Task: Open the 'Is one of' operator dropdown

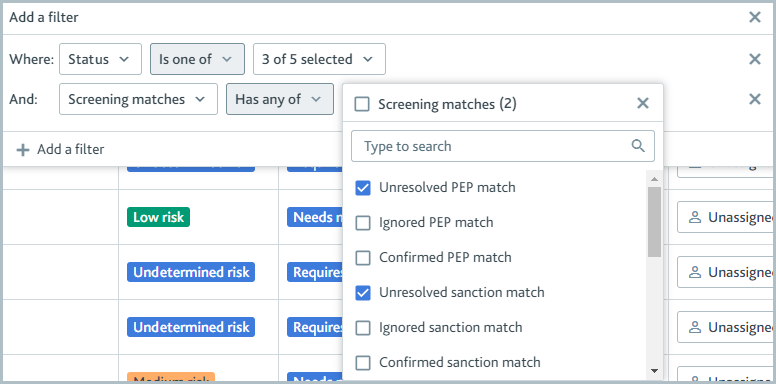Action: coord(197,59)
